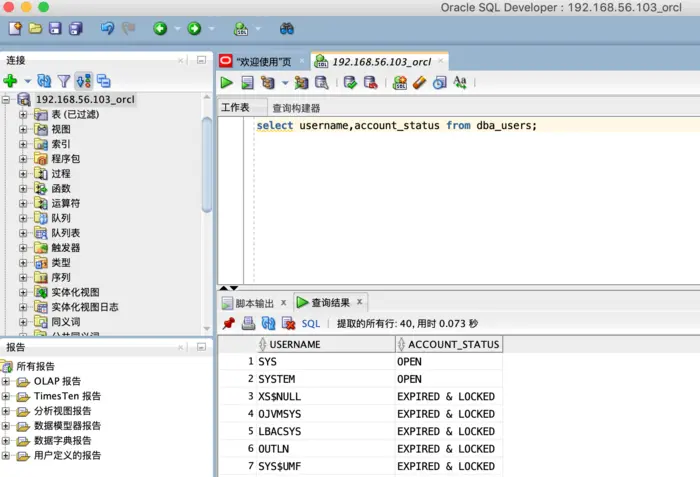Screen dimensions: 700x477
Task: Open SQL History icon in worksheet toolbar
Action: [440, 83]
